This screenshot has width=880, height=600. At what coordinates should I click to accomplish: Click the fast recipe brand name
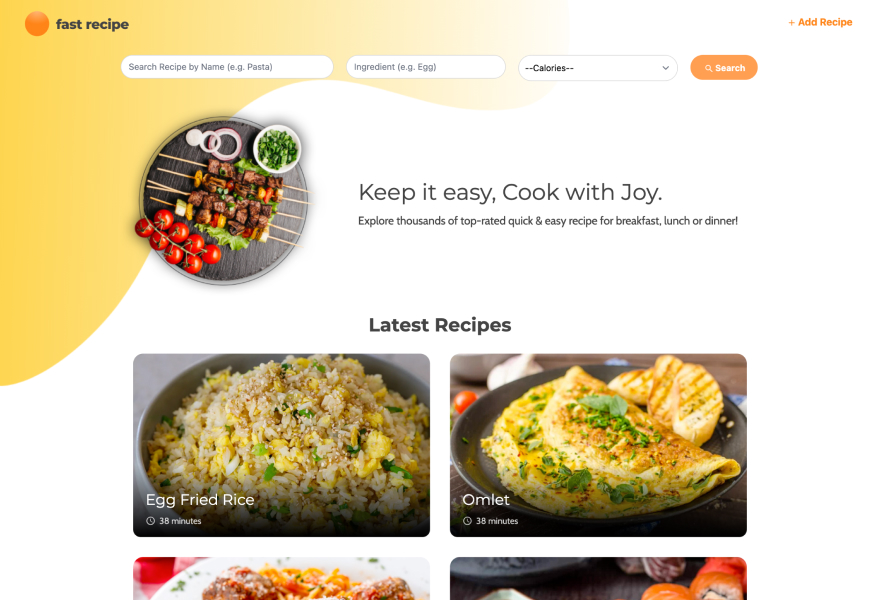pyautogui.click(x=92, y=24)
